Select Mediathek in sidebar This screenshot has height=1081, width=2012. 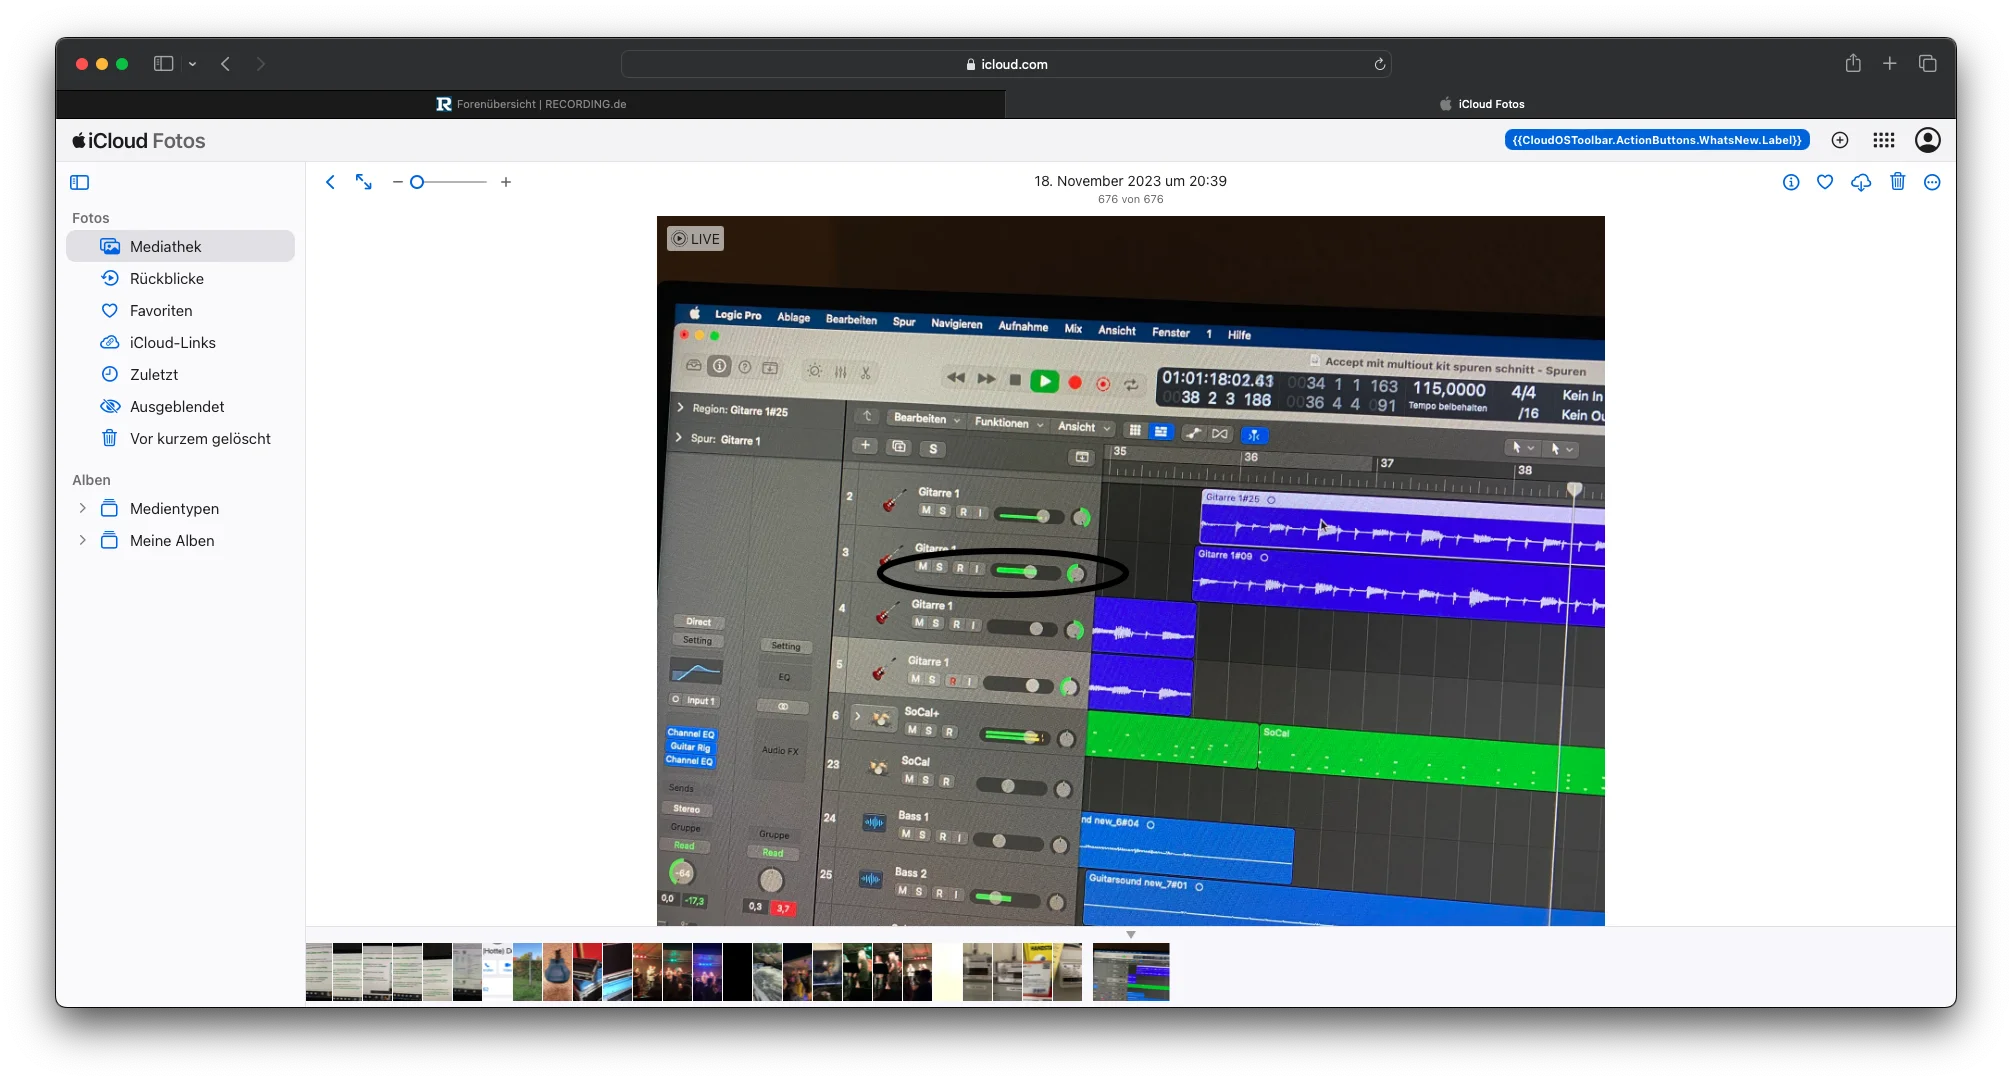coord(180,246)
